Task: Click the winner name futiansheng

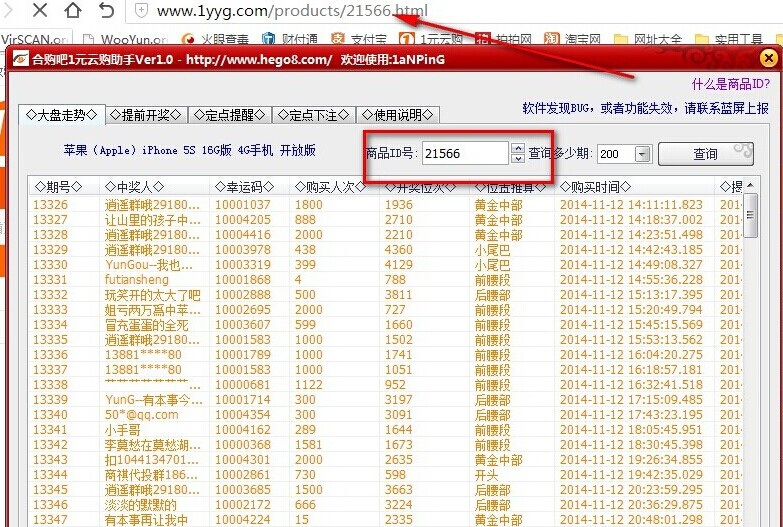Action: [137, 280]
